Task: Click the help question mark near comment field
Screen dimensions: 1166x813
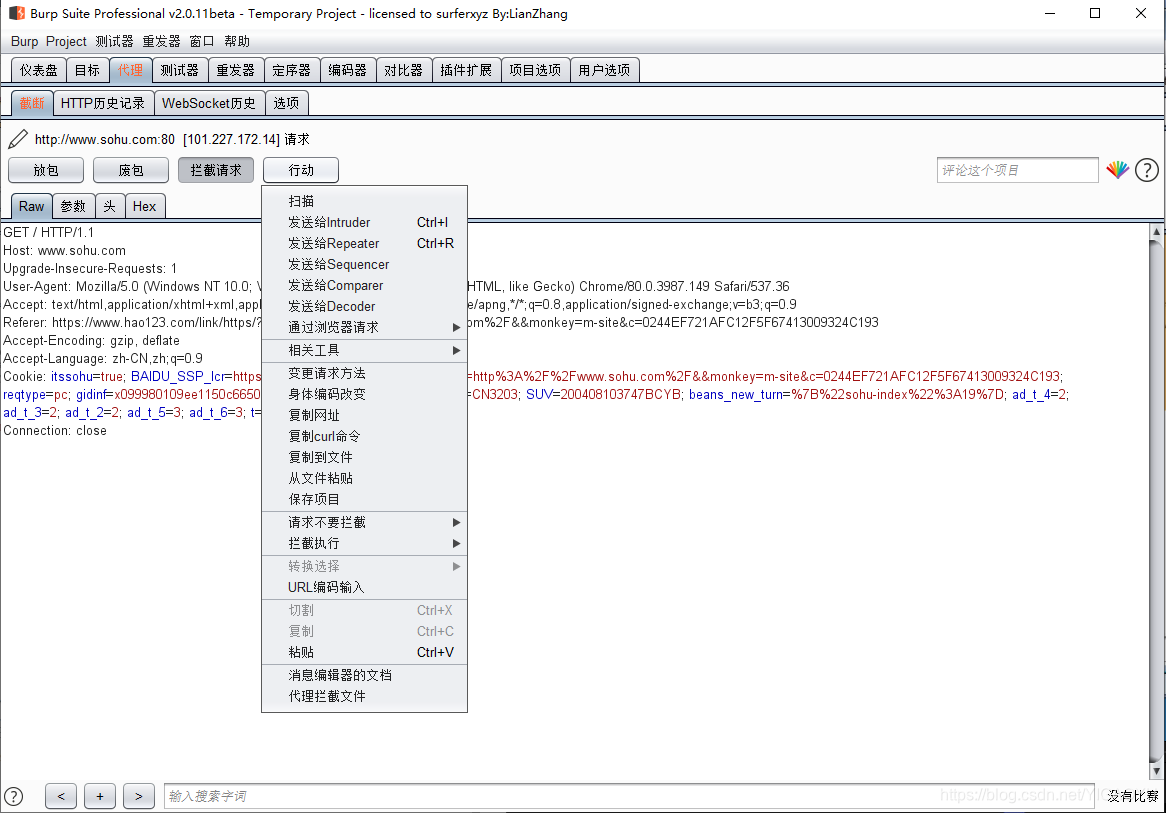Action: click(x=1147, y=170)
